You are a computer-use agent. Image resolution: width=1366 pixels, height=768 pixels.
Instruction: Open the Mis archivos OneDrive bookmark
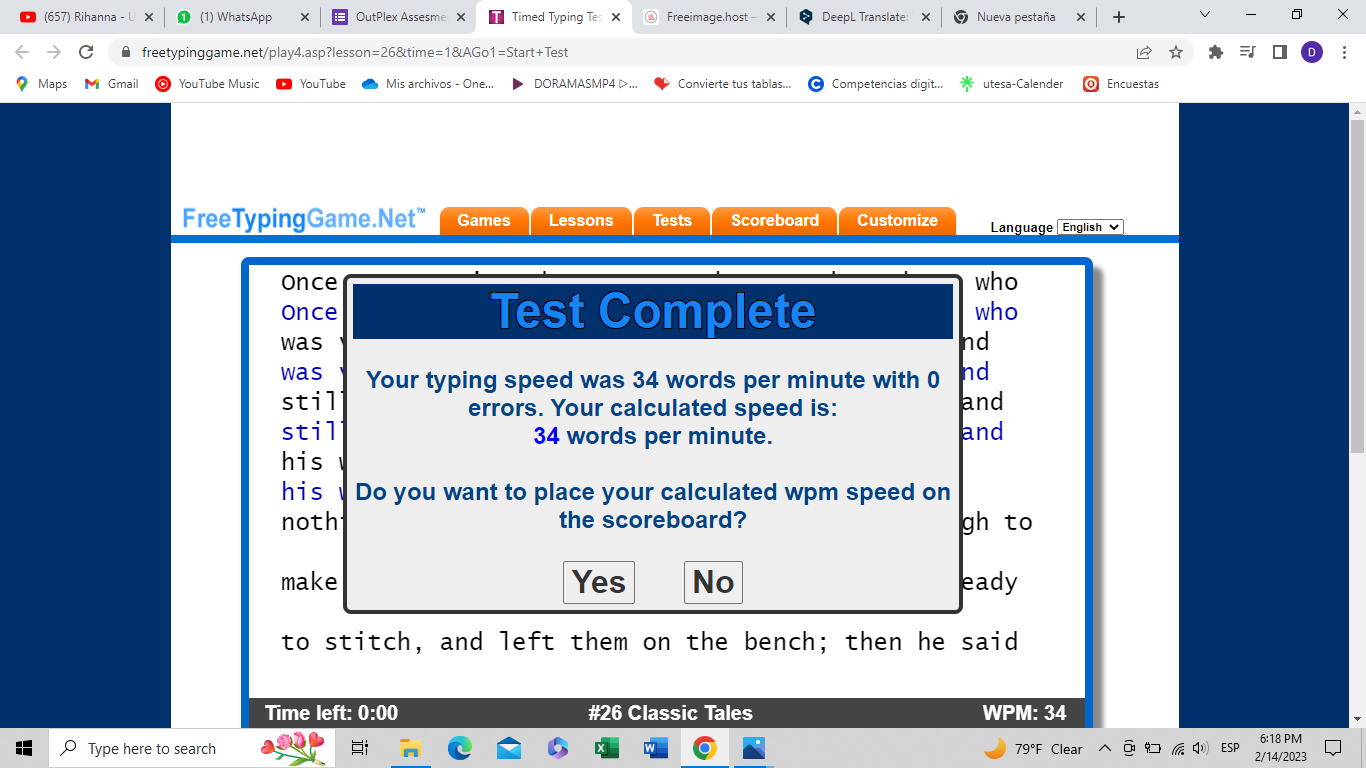428,84
